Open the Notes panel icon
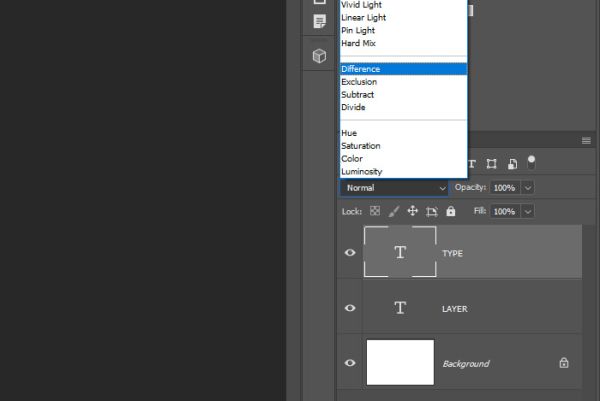 coord(319,21)
